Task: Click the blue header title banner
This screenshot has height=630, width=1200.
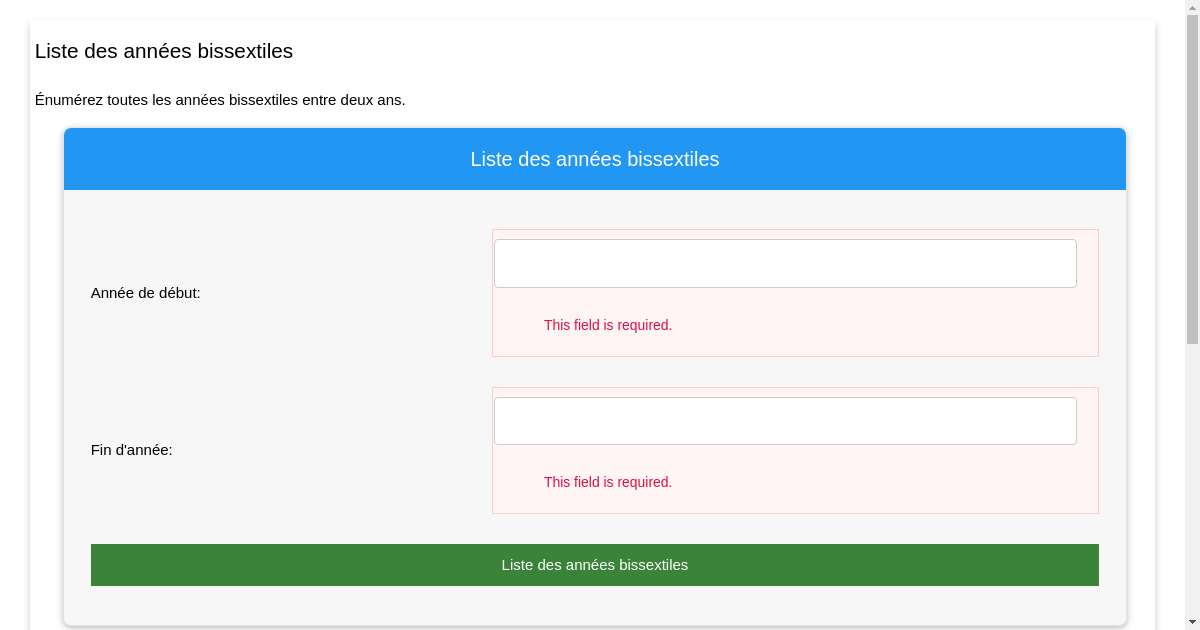Action: pos(595,159)
